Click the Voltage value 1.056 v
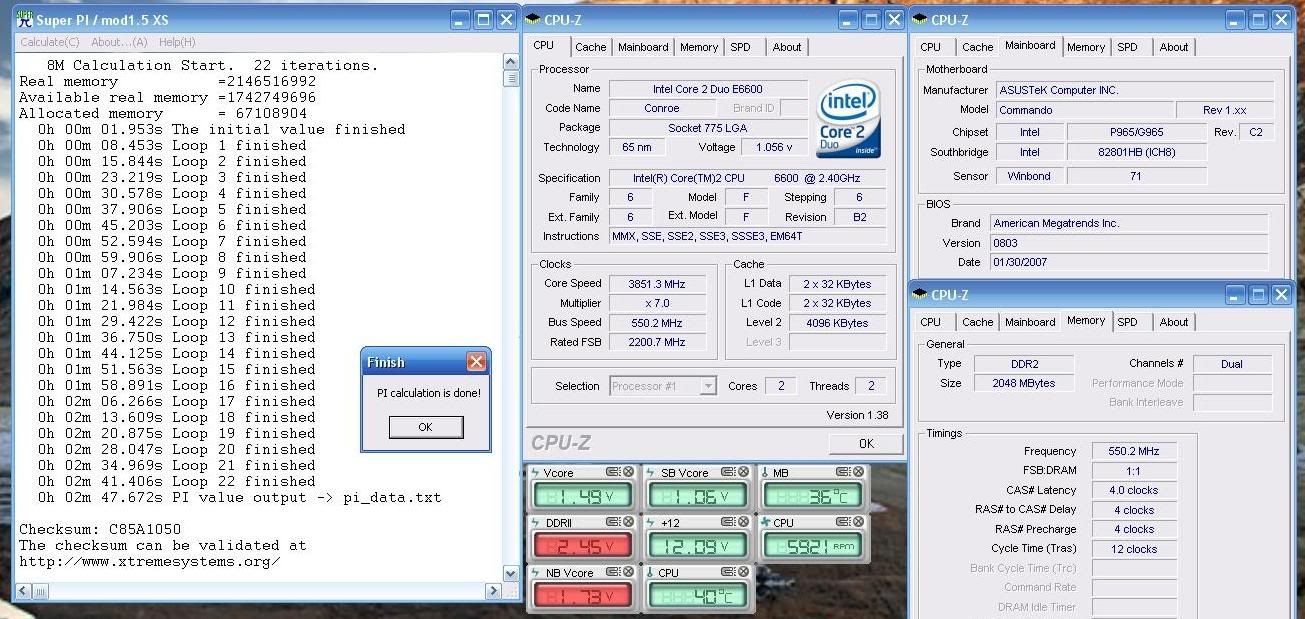 (775, 147)
